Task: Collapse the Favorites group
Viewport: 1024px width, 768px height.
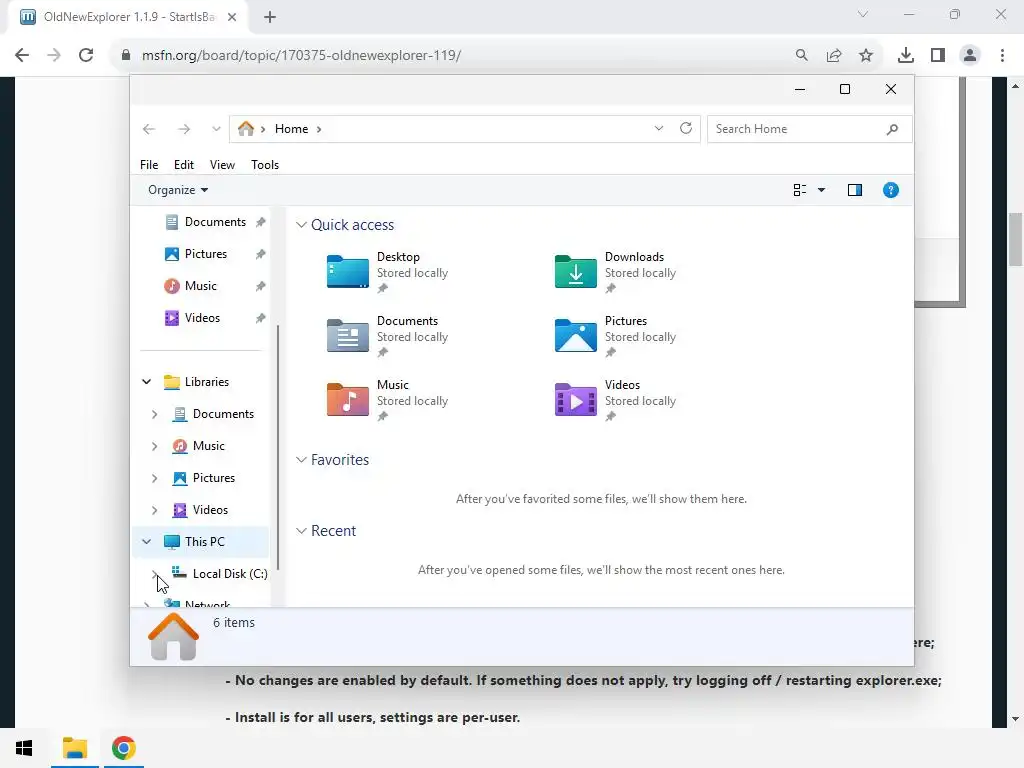Action: click(x=301, y=460)
